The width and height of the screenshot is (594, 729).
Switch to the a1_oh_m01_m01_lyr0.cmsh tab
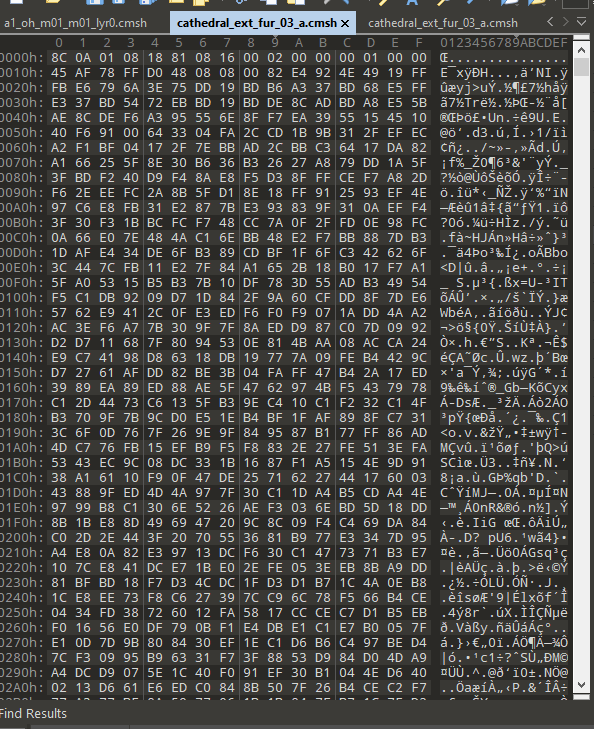[75, 23]
